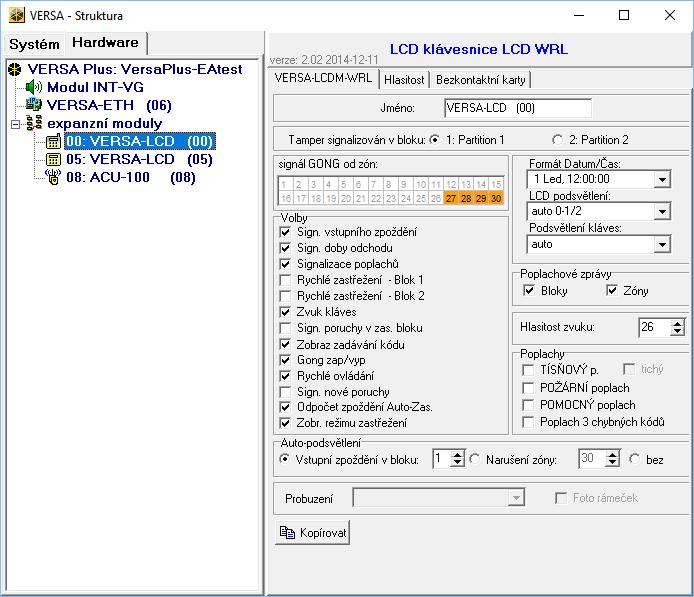Select 08: ACU-100 (08) in the tree

click(131, 177)
